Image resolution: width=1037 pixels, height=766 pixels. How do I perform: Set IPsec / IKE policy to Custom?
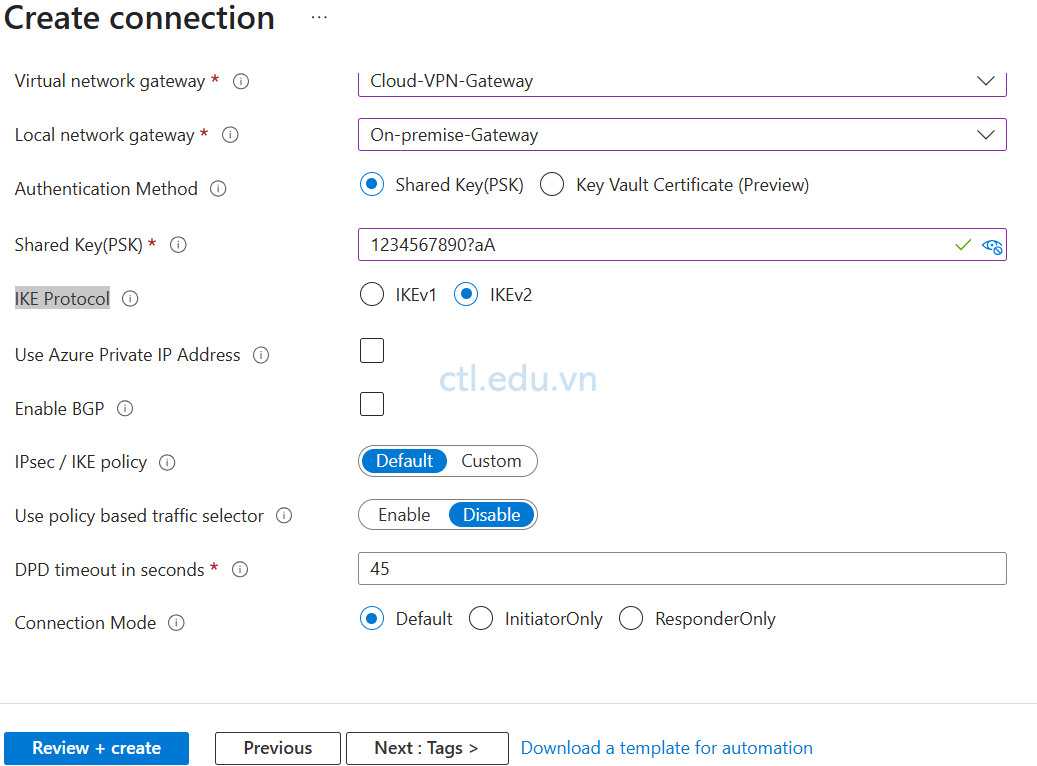click(x=491, y=461)
